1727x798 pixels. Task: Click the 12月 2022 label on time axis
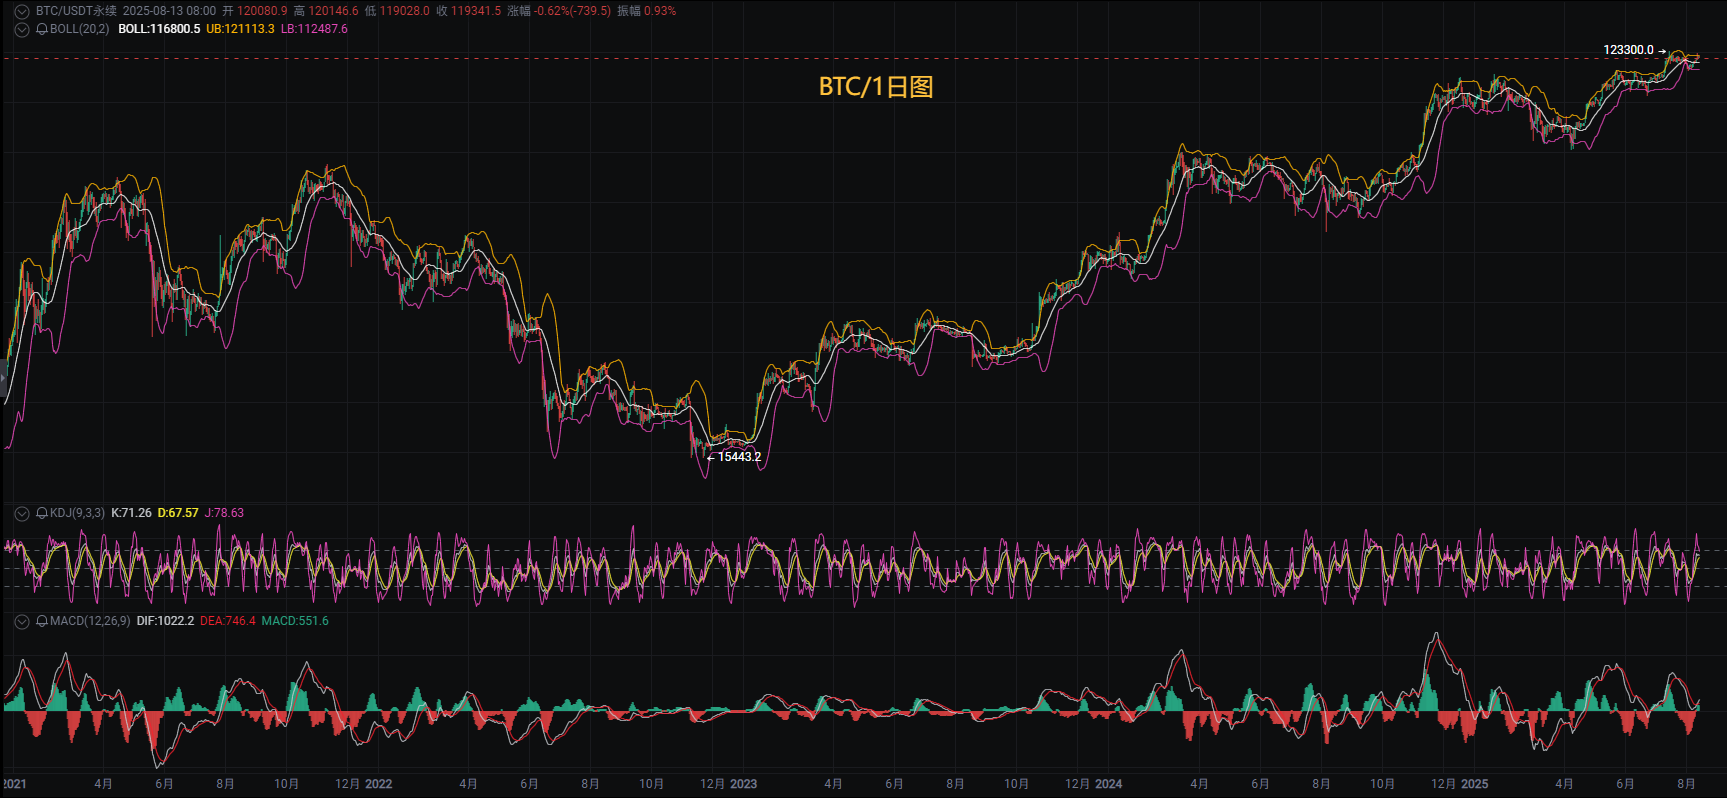click(x=363, y=784)
